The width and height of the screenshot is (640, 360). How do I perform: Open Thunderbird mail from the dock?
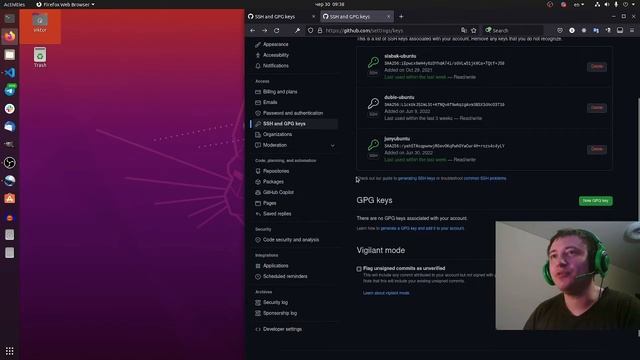point(9,127)
